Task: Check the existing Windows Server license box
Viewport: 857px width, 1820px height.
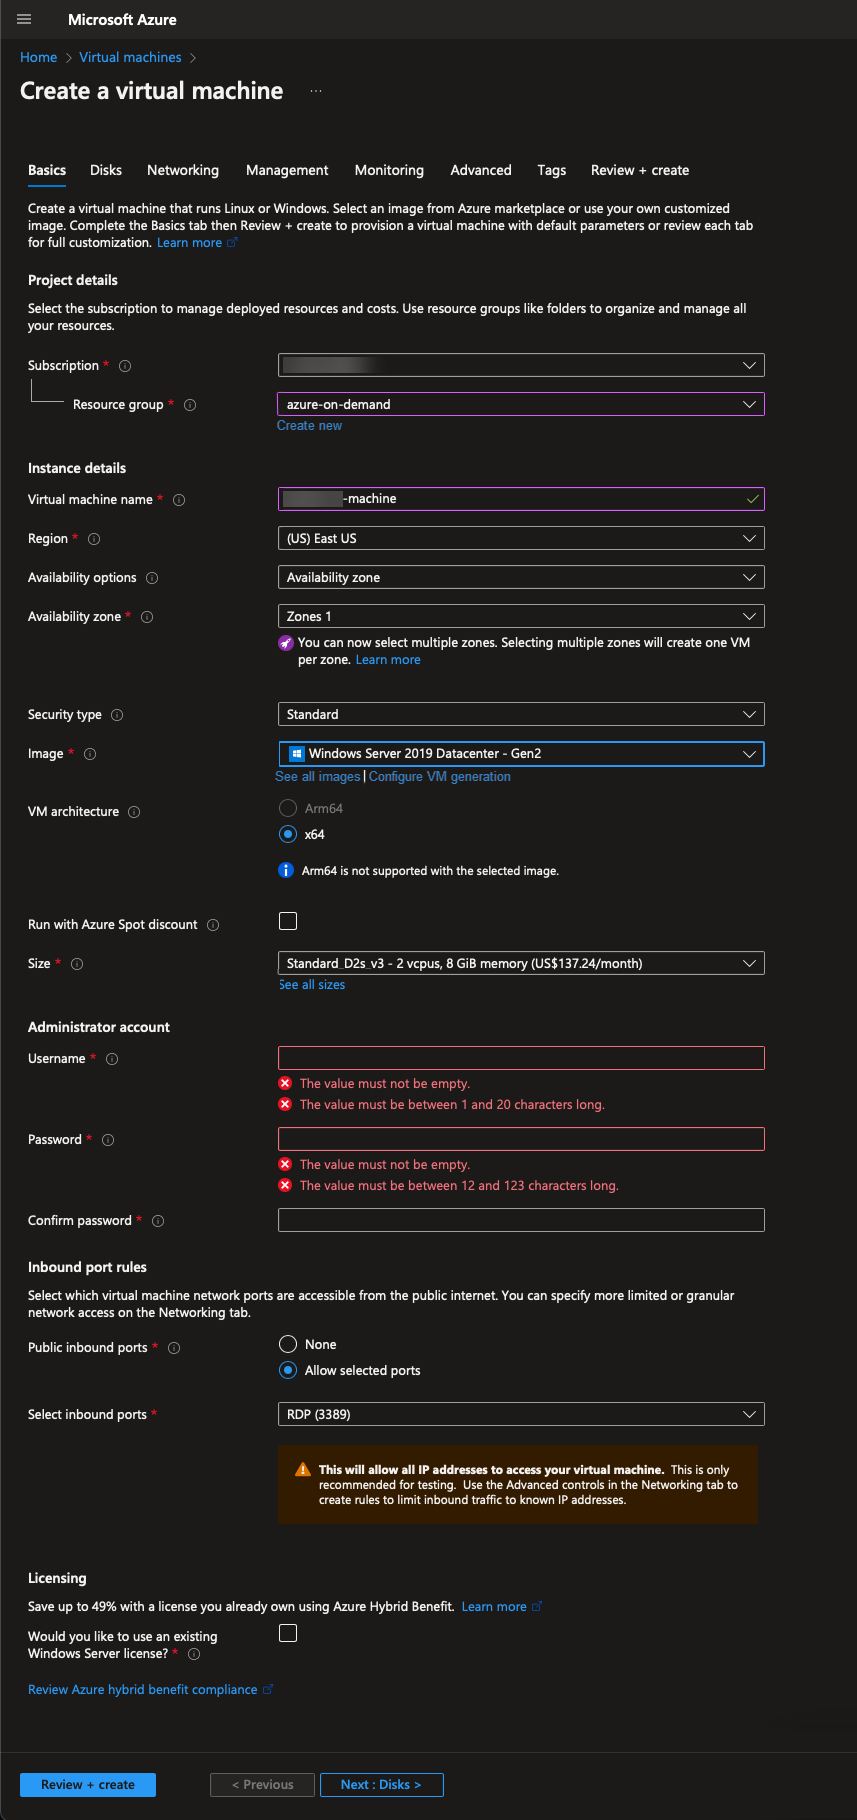Action: tap(288, 1633)
